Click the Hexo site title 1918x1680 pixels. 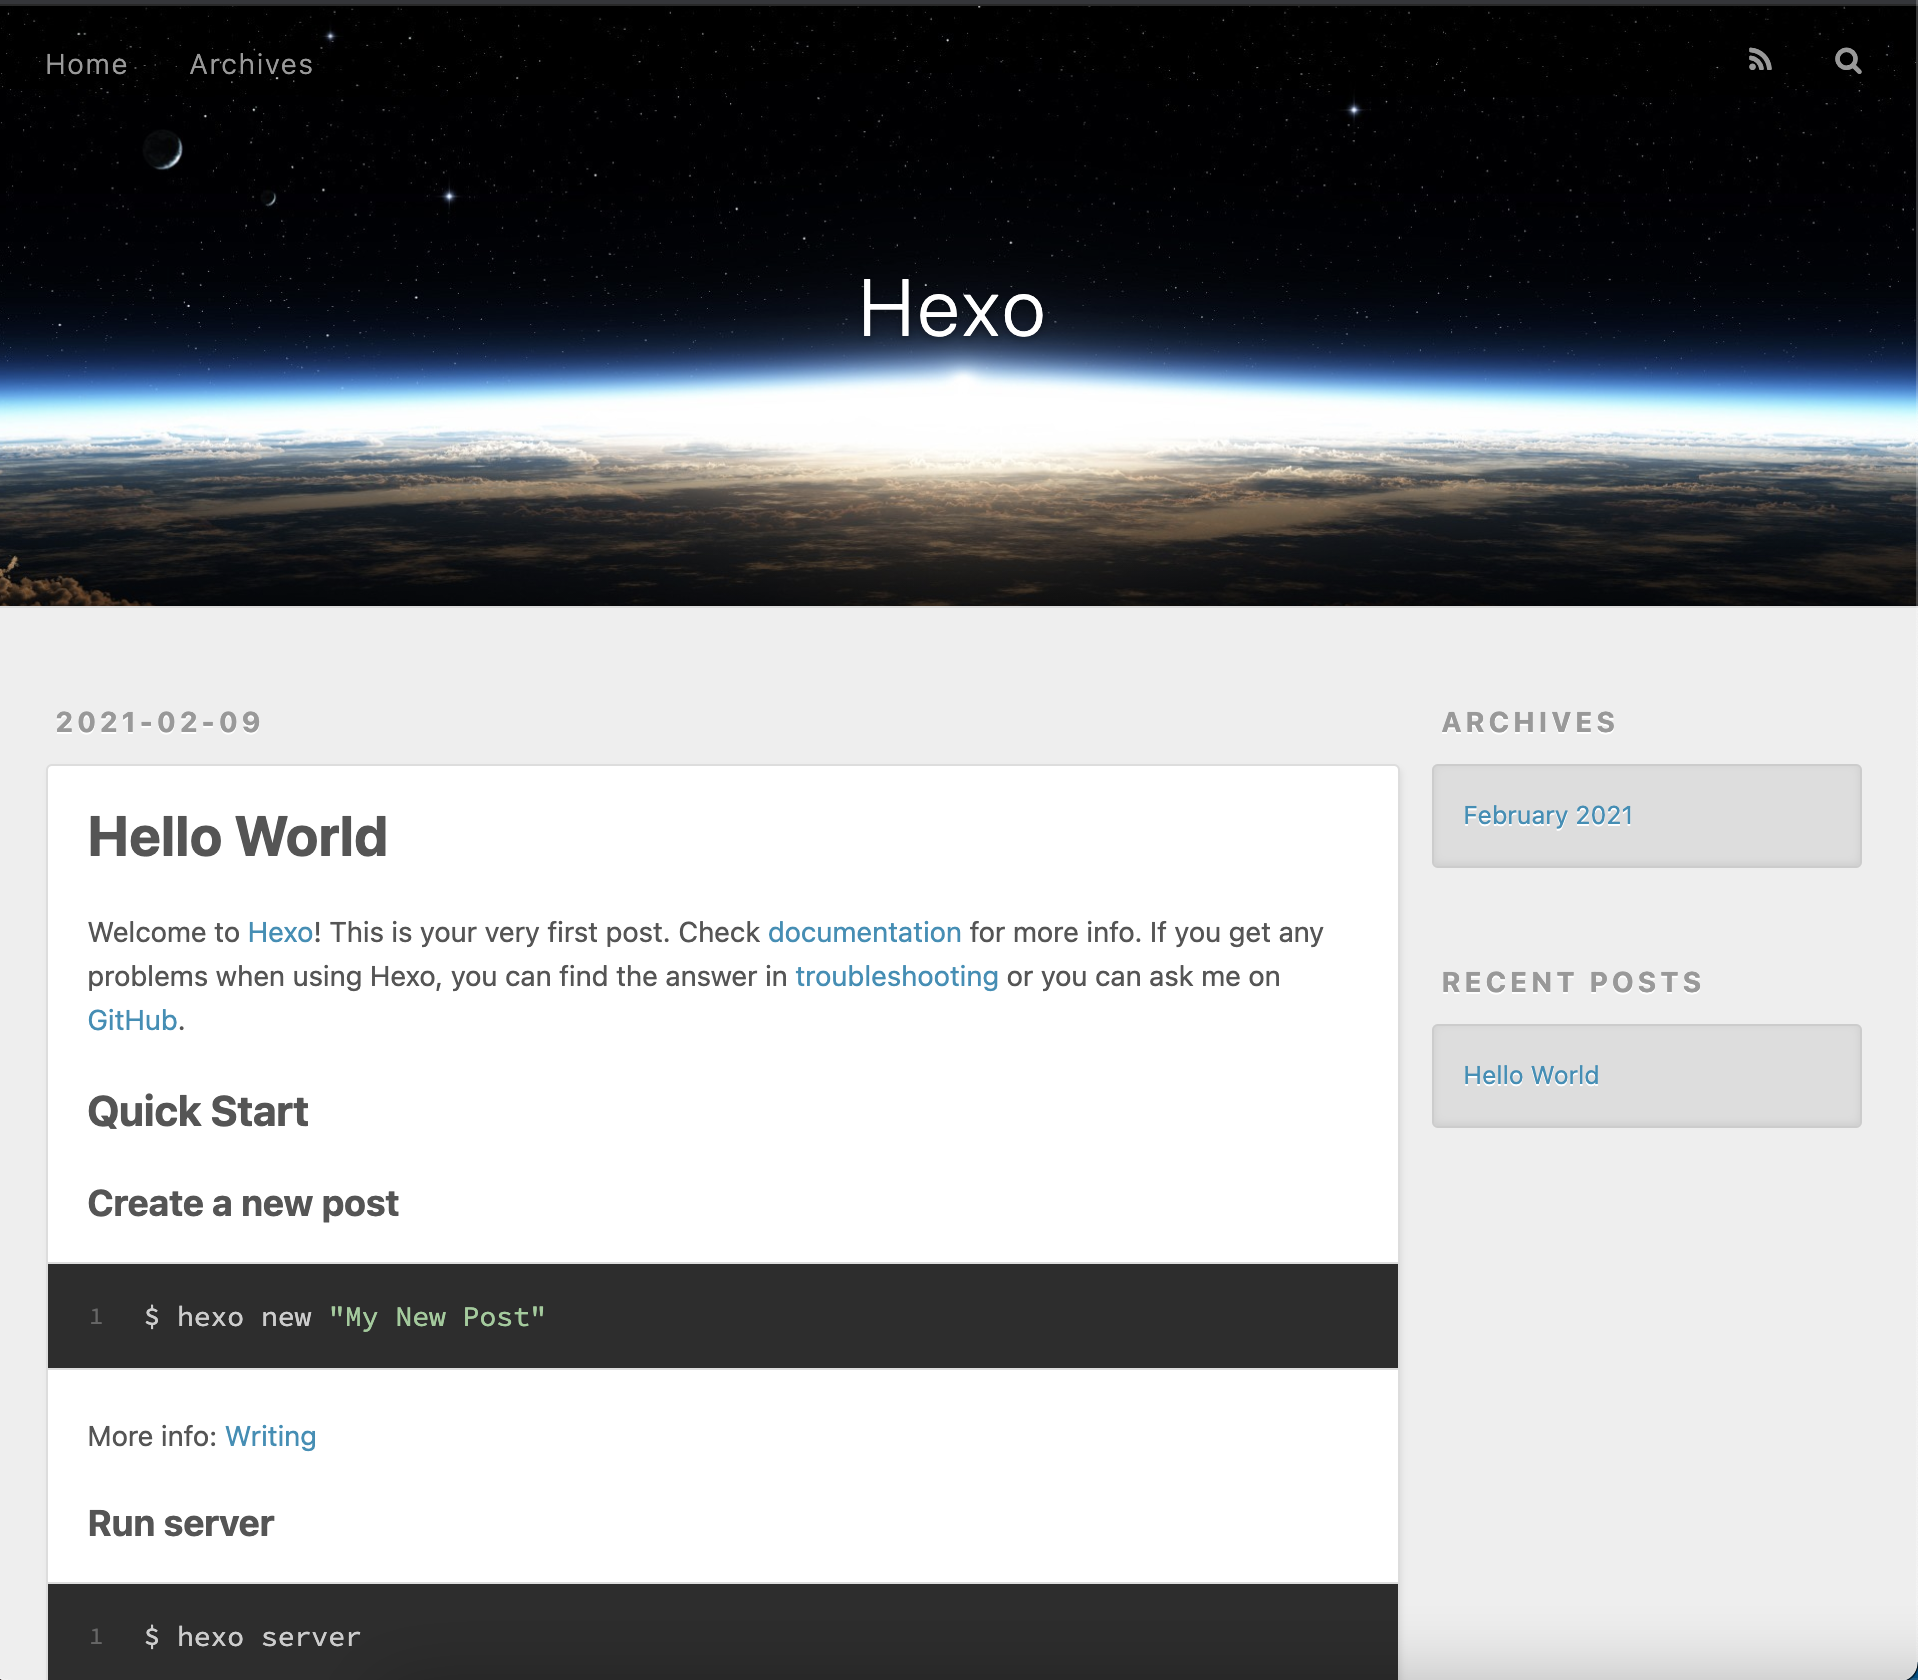click(952, 309)
